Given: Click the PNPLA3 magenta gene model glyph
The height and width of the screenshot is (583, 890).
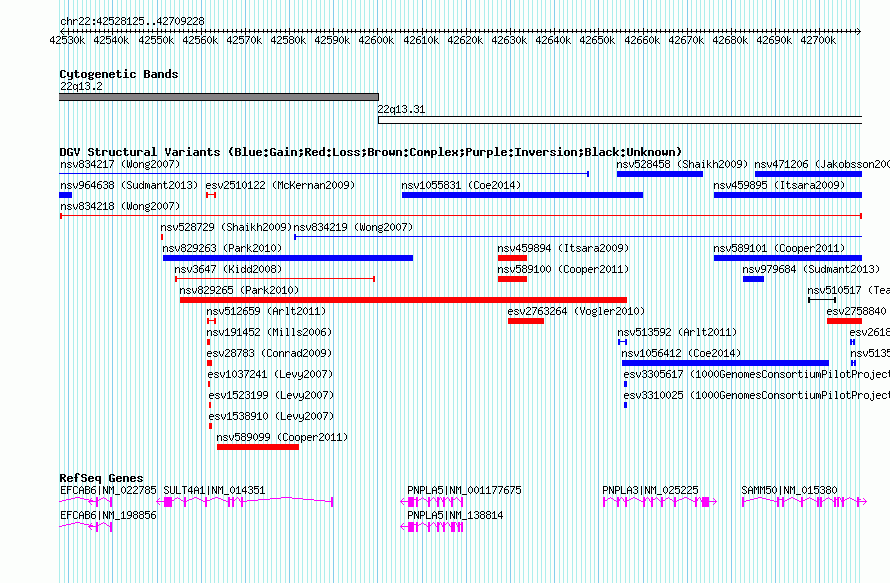Looking at the screenshot, I should click(x=660, y=502).
